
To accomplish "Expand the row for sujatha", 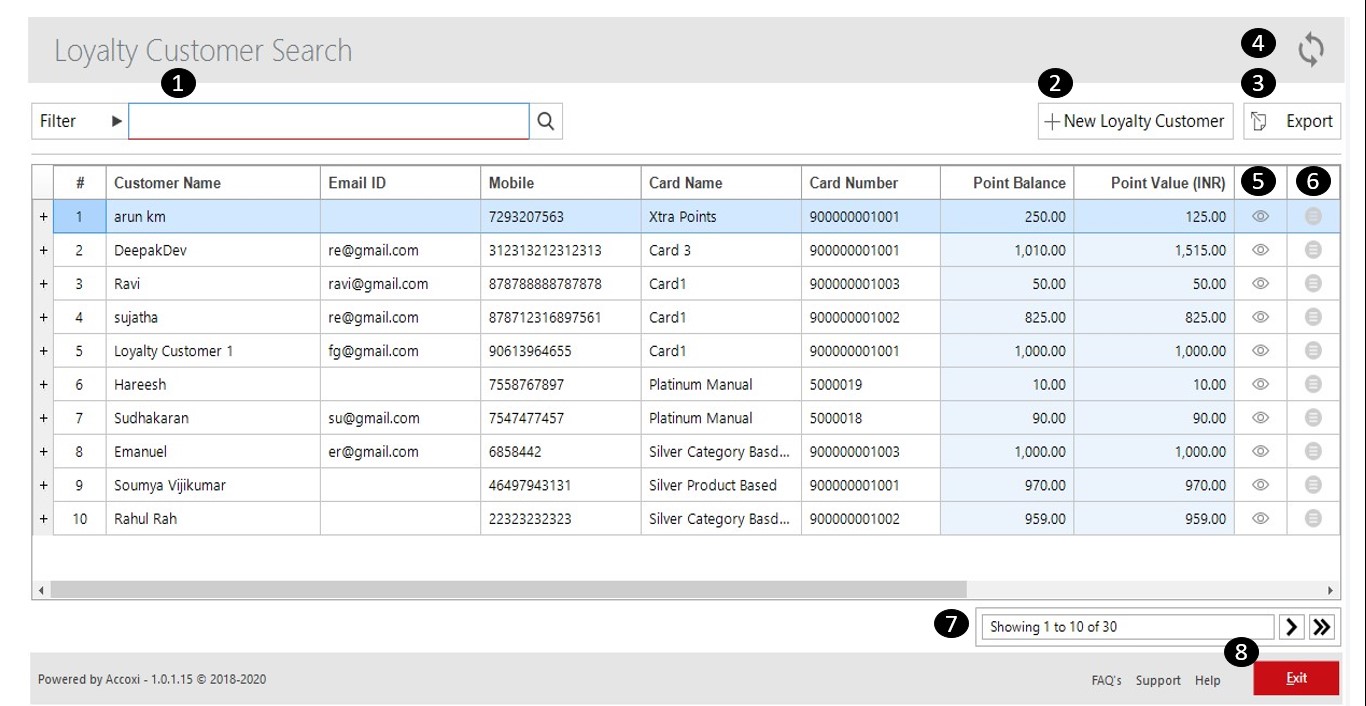I will click(43, 318).
